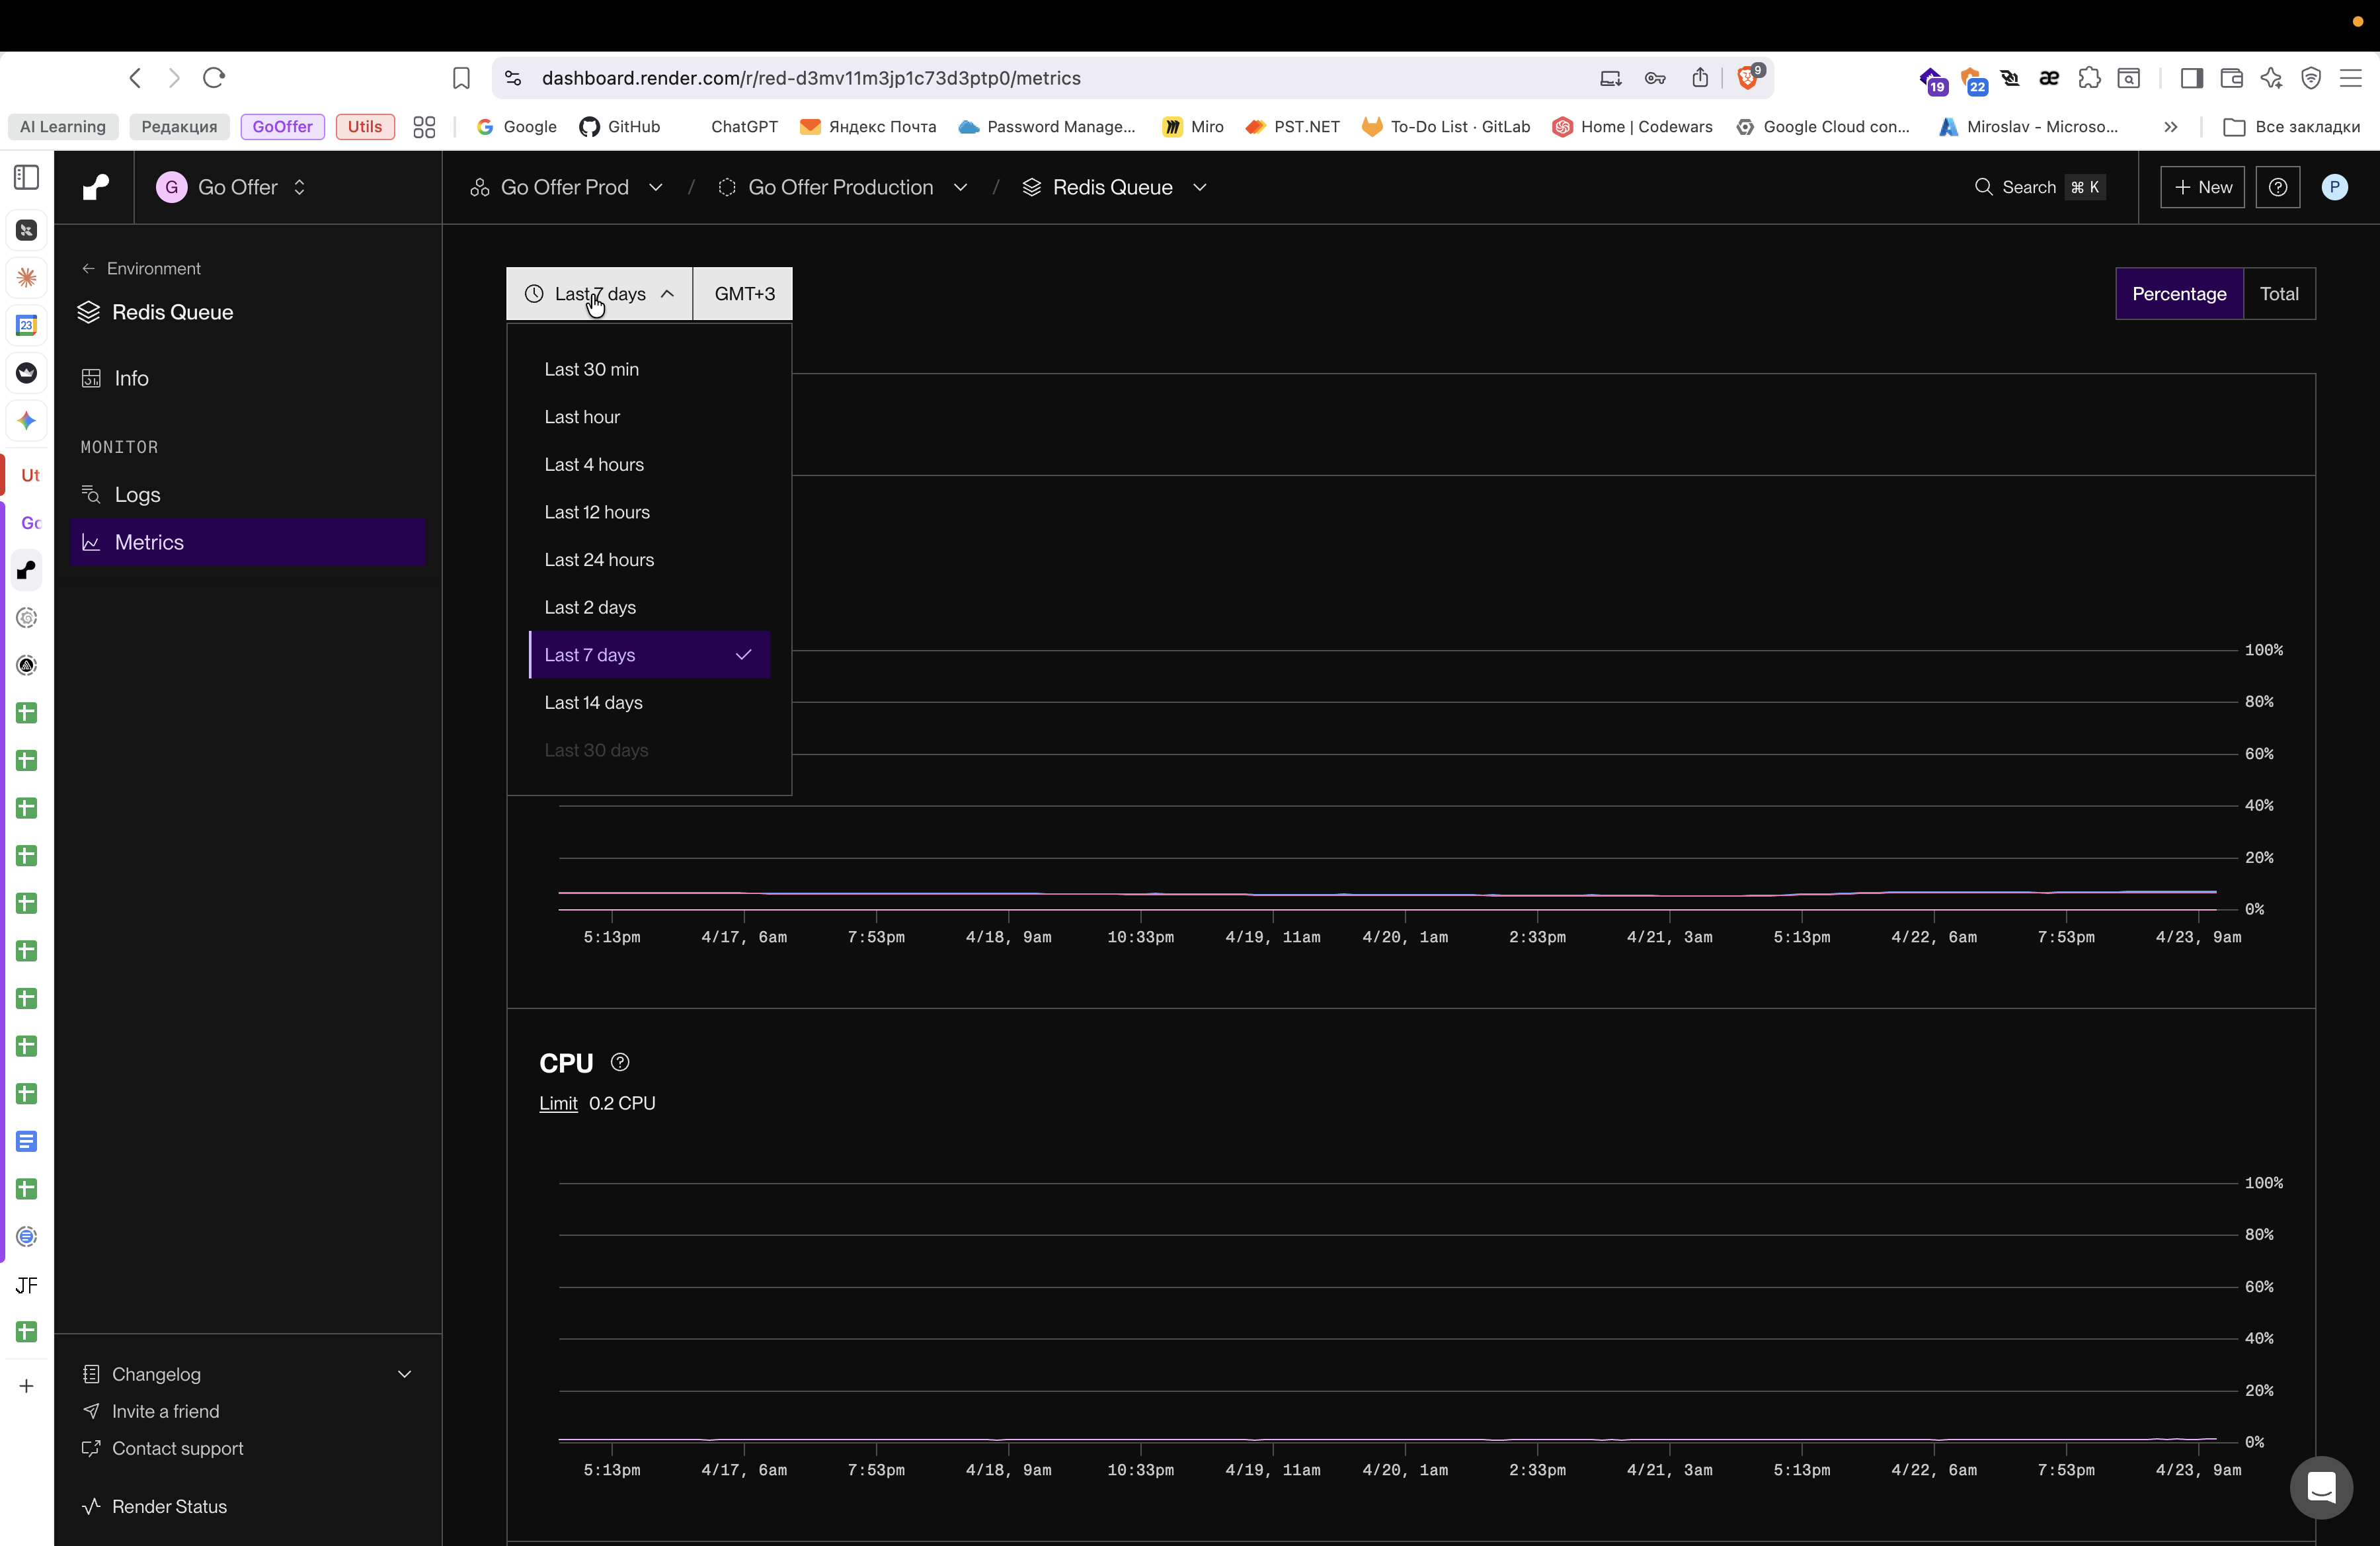Open Brave Shields icon
Viewport: 2380px width, 1546px height.
[x=1748, y=78]
